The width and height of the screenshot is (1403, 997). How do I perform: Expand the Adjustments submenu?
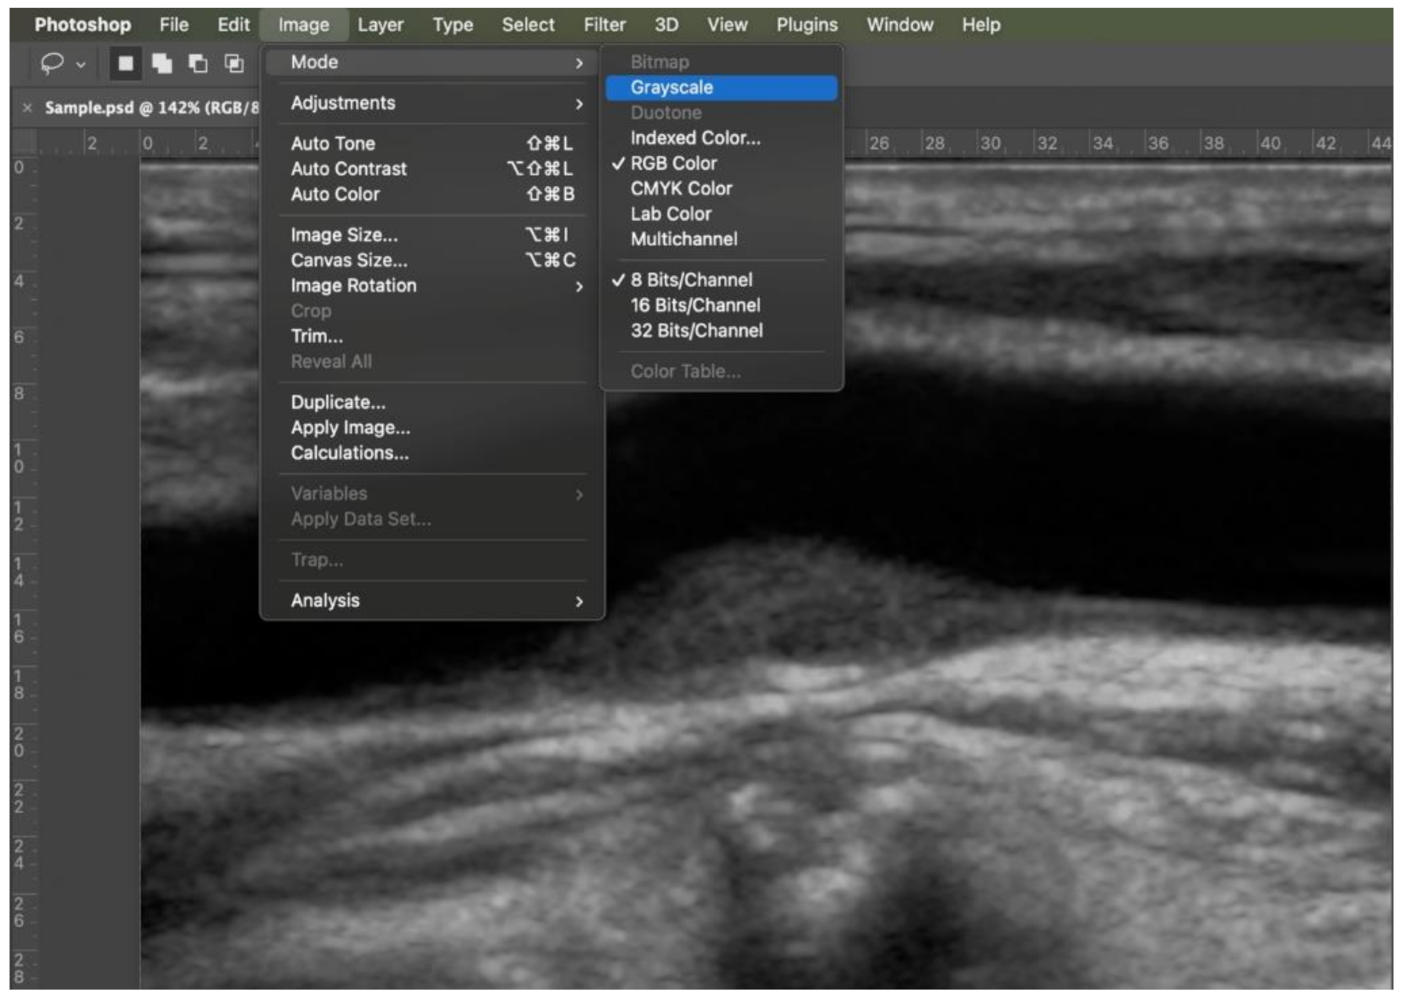click(343, 102)
